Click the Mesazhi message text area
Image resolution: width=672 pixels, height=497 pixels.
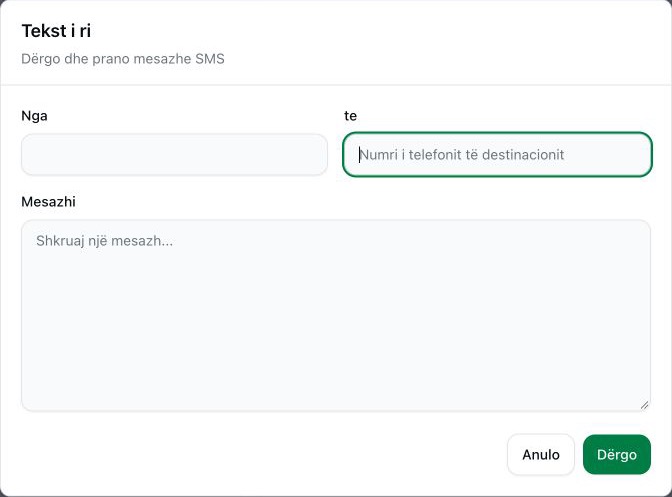tap(336, 316)
